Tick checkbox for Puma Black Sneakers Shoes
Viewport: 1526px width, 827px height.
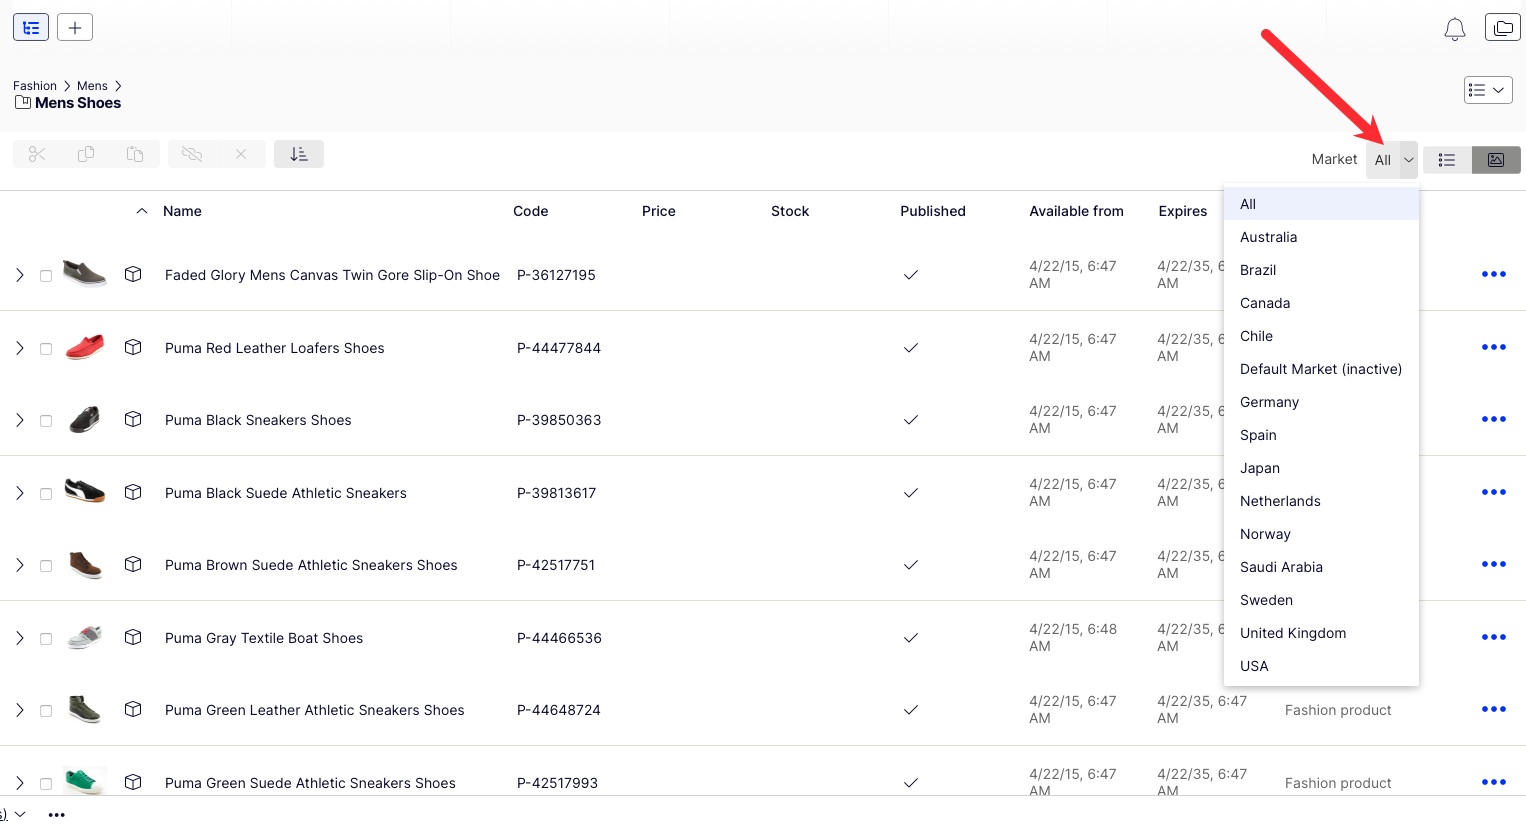point(46,421)
